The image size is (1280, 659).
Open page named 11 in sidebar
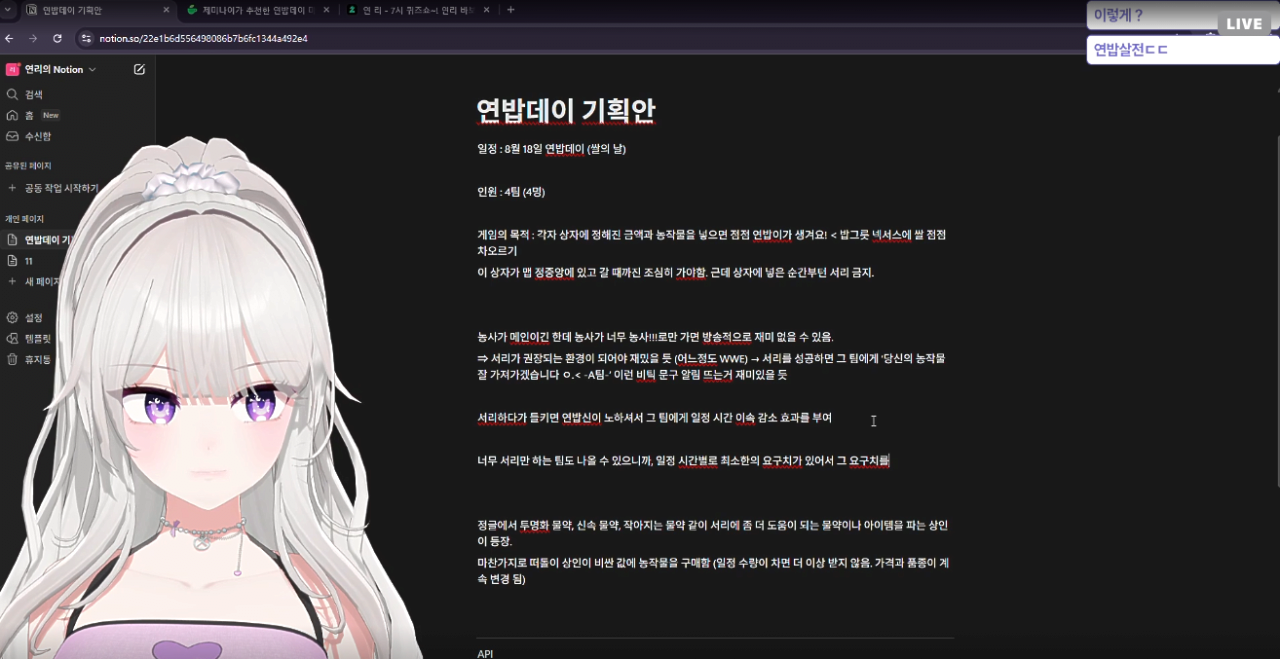29,261
